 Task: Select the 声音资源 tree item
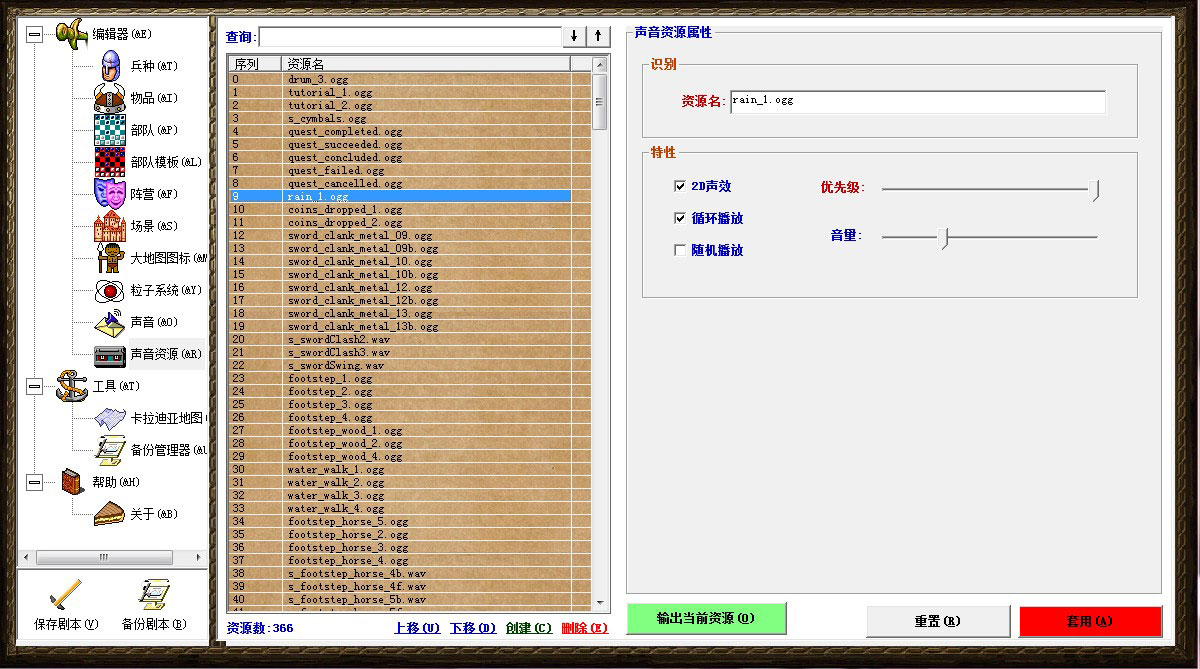[165, 354]
